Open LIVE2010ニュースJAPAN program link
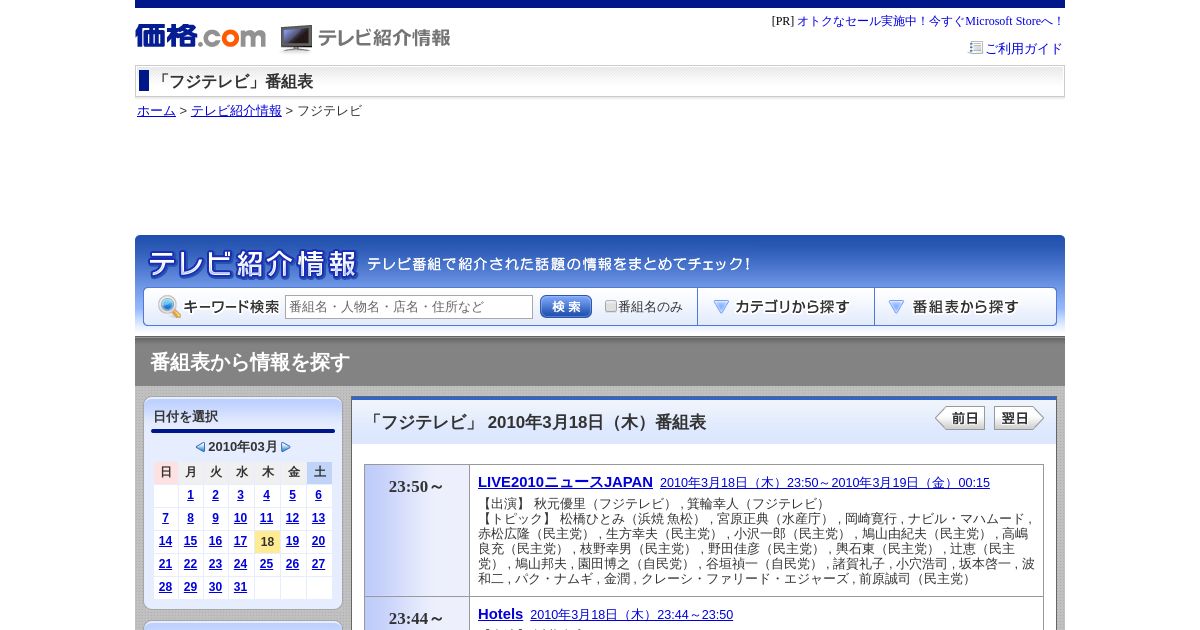1200x630 pixels. (565, 482)
